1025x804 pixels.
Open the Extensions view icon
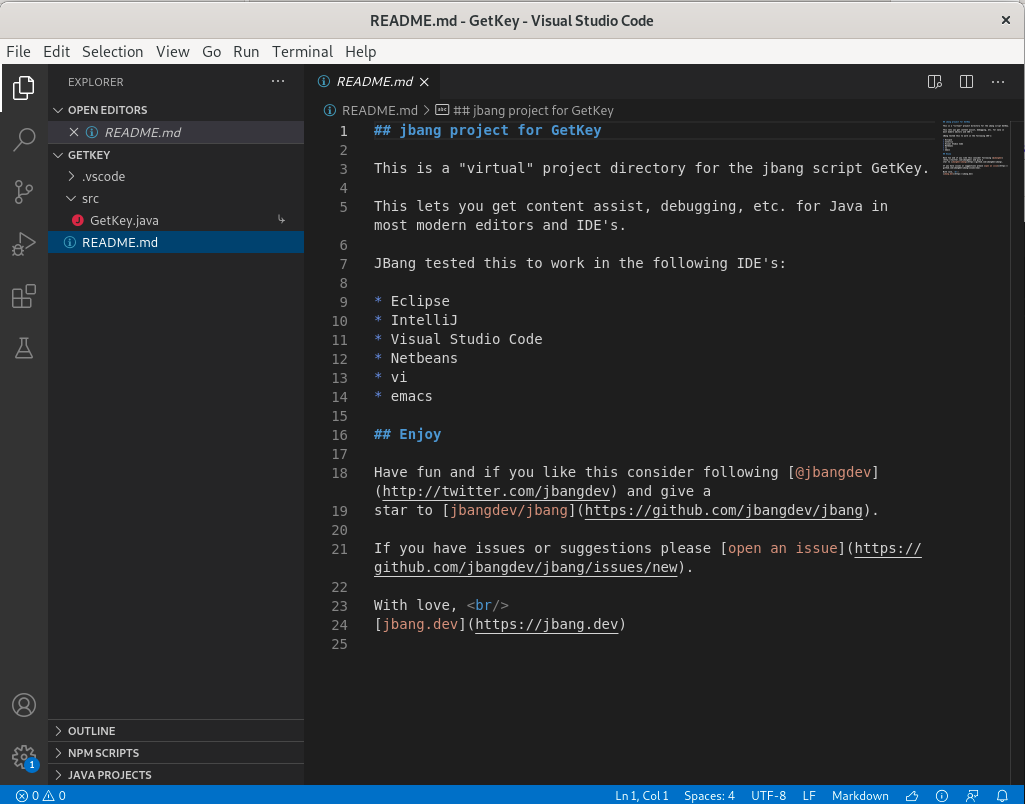coord(24,296)
